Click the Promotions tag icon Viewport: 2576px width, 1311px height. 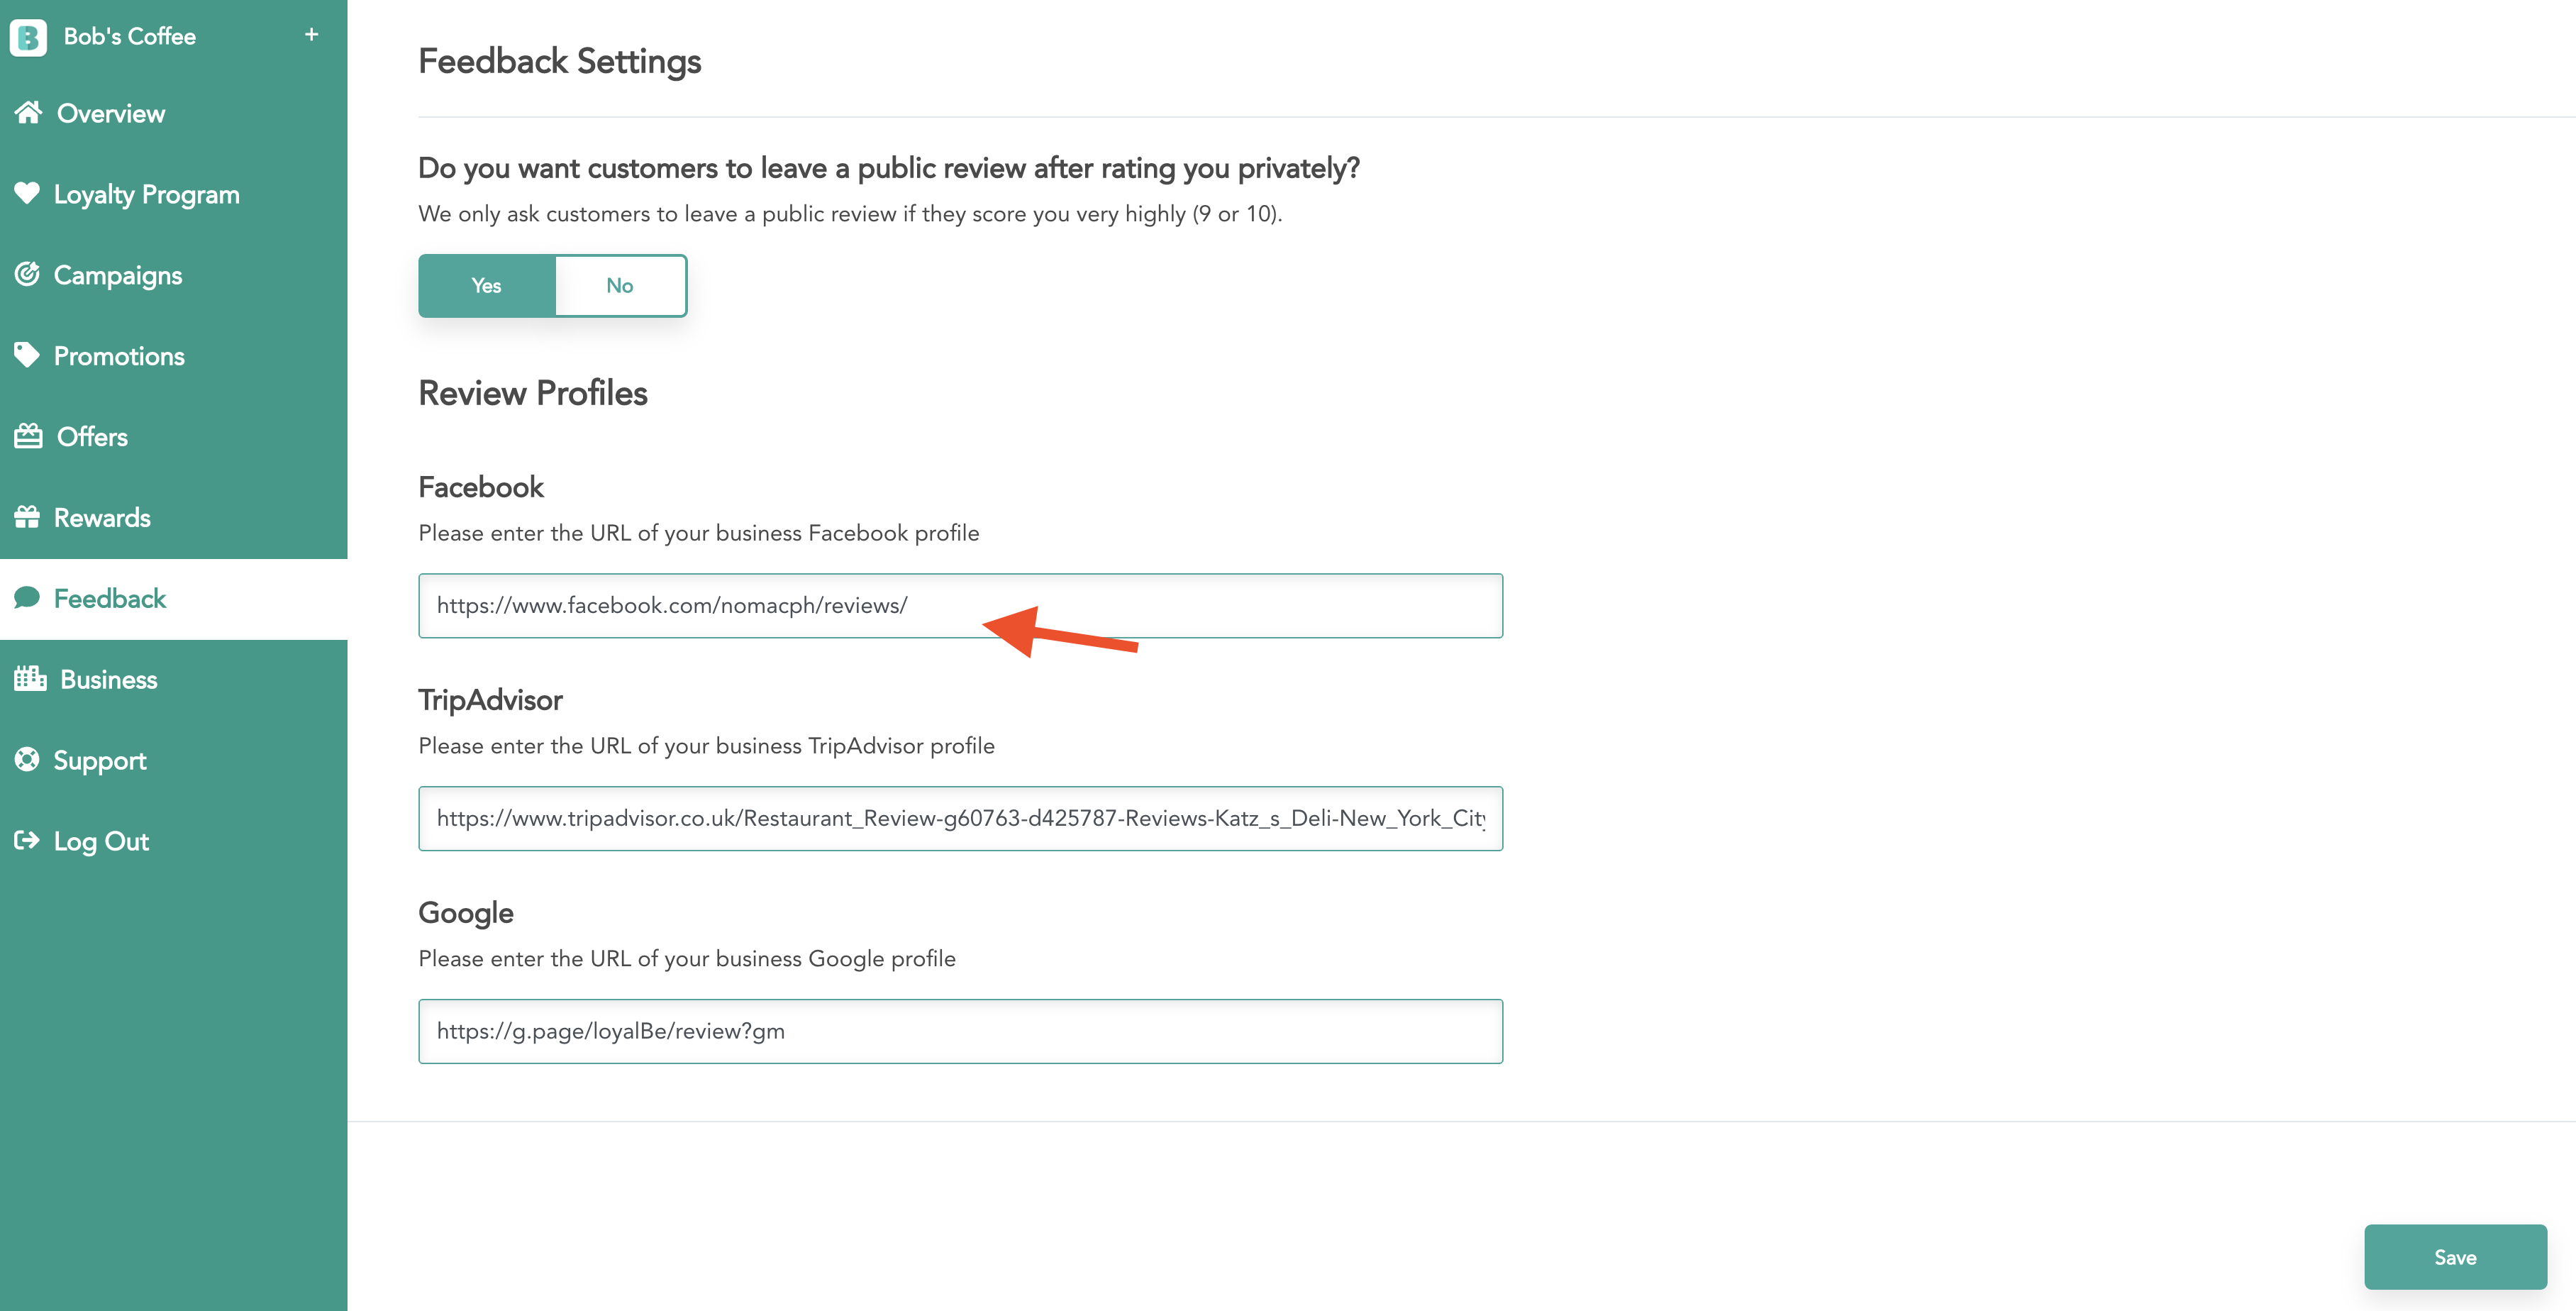point(27,355)
